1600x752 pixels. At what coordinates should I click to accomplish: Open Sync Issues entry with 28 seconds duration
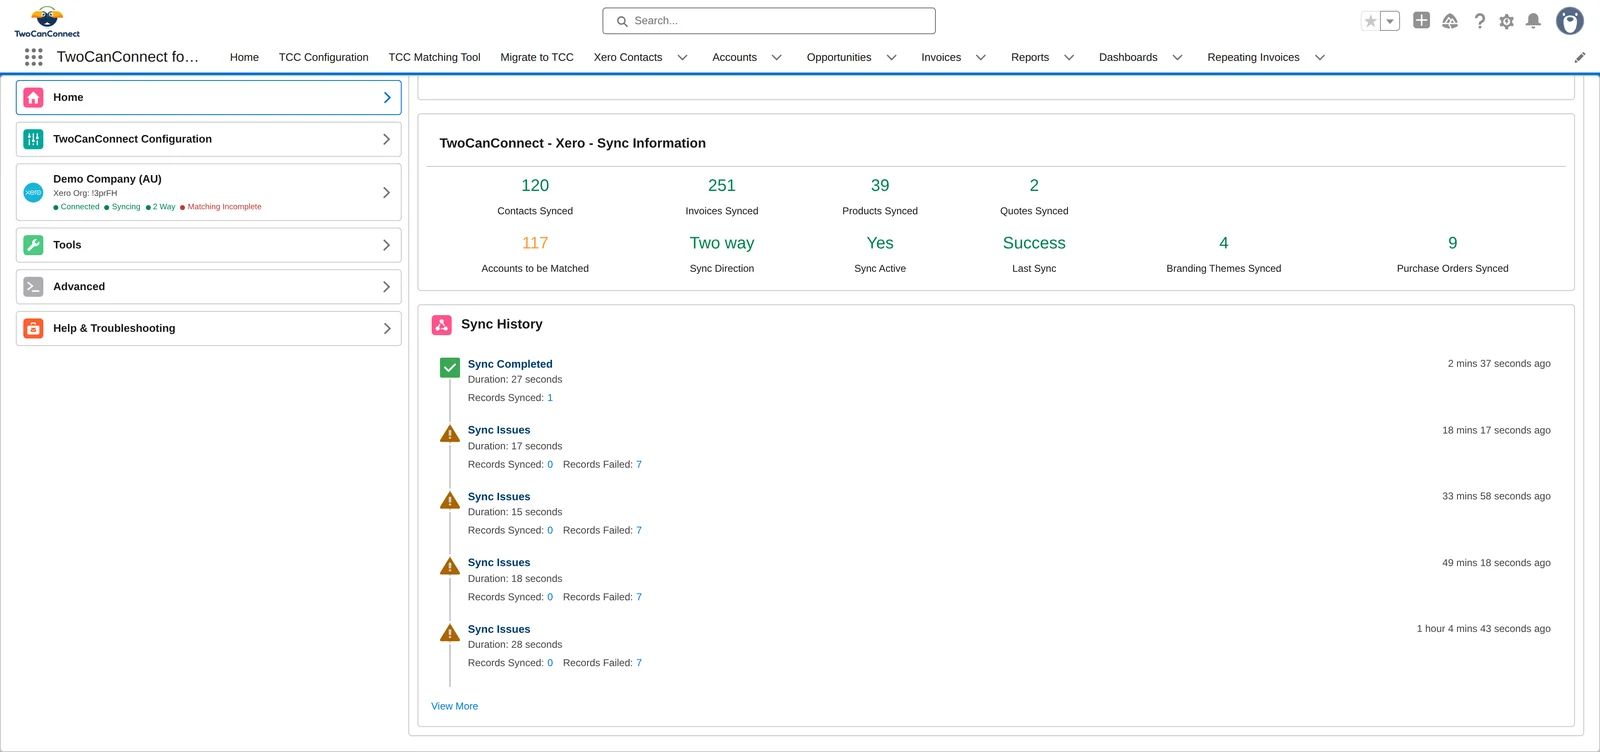(499, 629)
